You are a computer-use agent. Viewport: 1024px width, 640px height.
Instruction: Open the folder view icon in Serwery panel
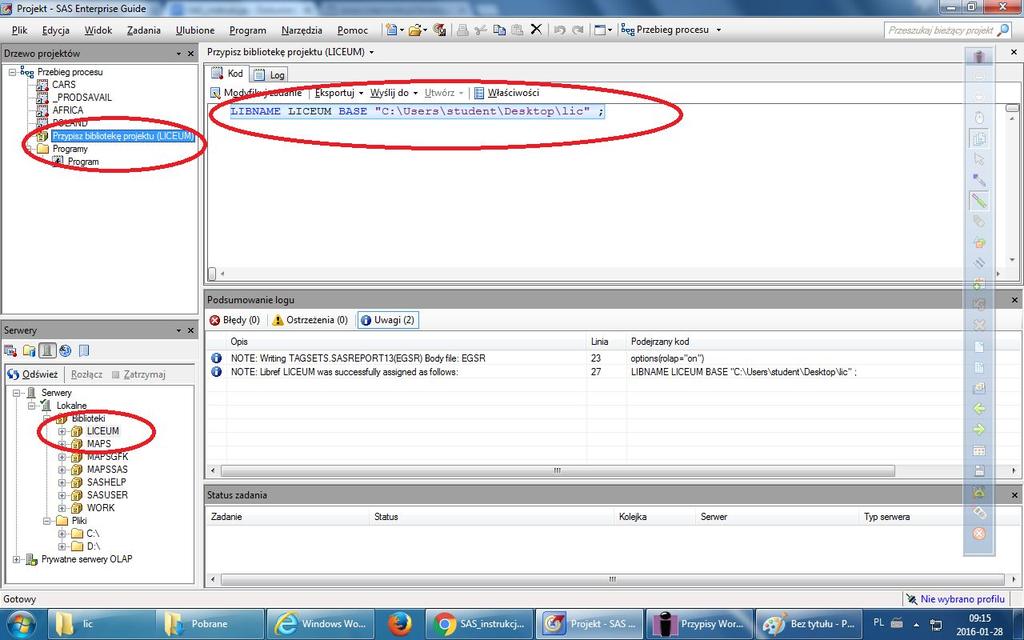click(29, 351)
